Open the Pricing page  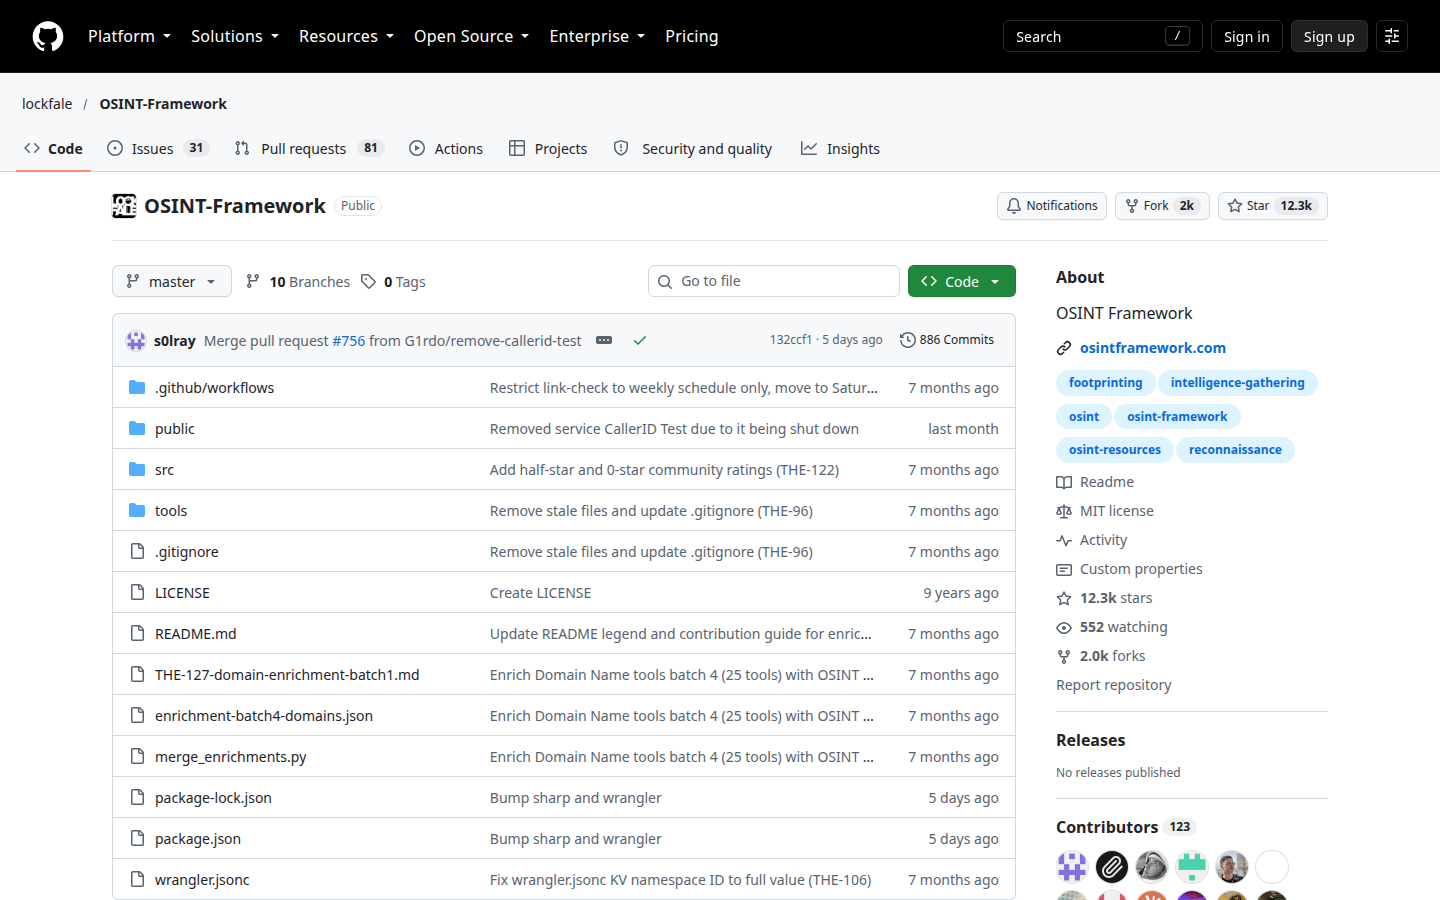click(x=692, y=36)
